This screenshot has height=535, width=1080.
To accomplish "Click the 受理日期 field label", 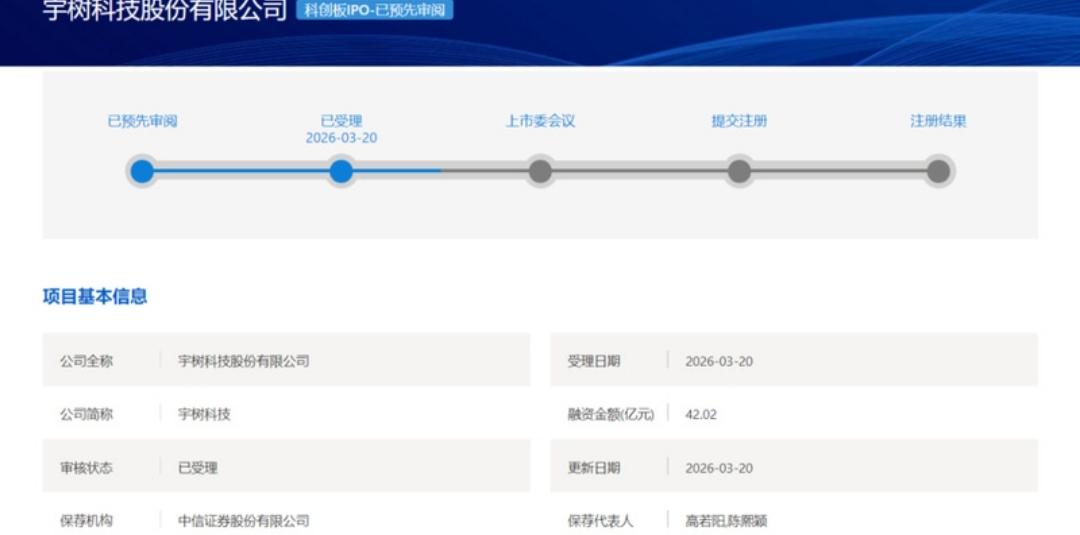I will [x=594, y=361].
